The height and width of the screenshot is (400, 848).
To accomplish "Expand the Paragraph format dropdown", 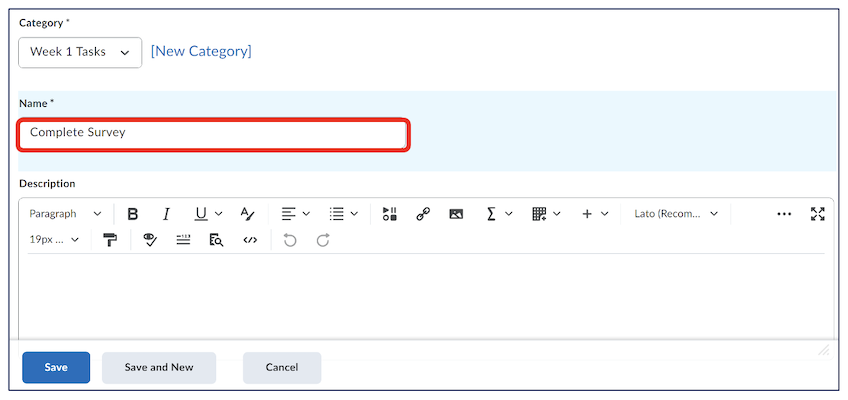I will [65, 214].
